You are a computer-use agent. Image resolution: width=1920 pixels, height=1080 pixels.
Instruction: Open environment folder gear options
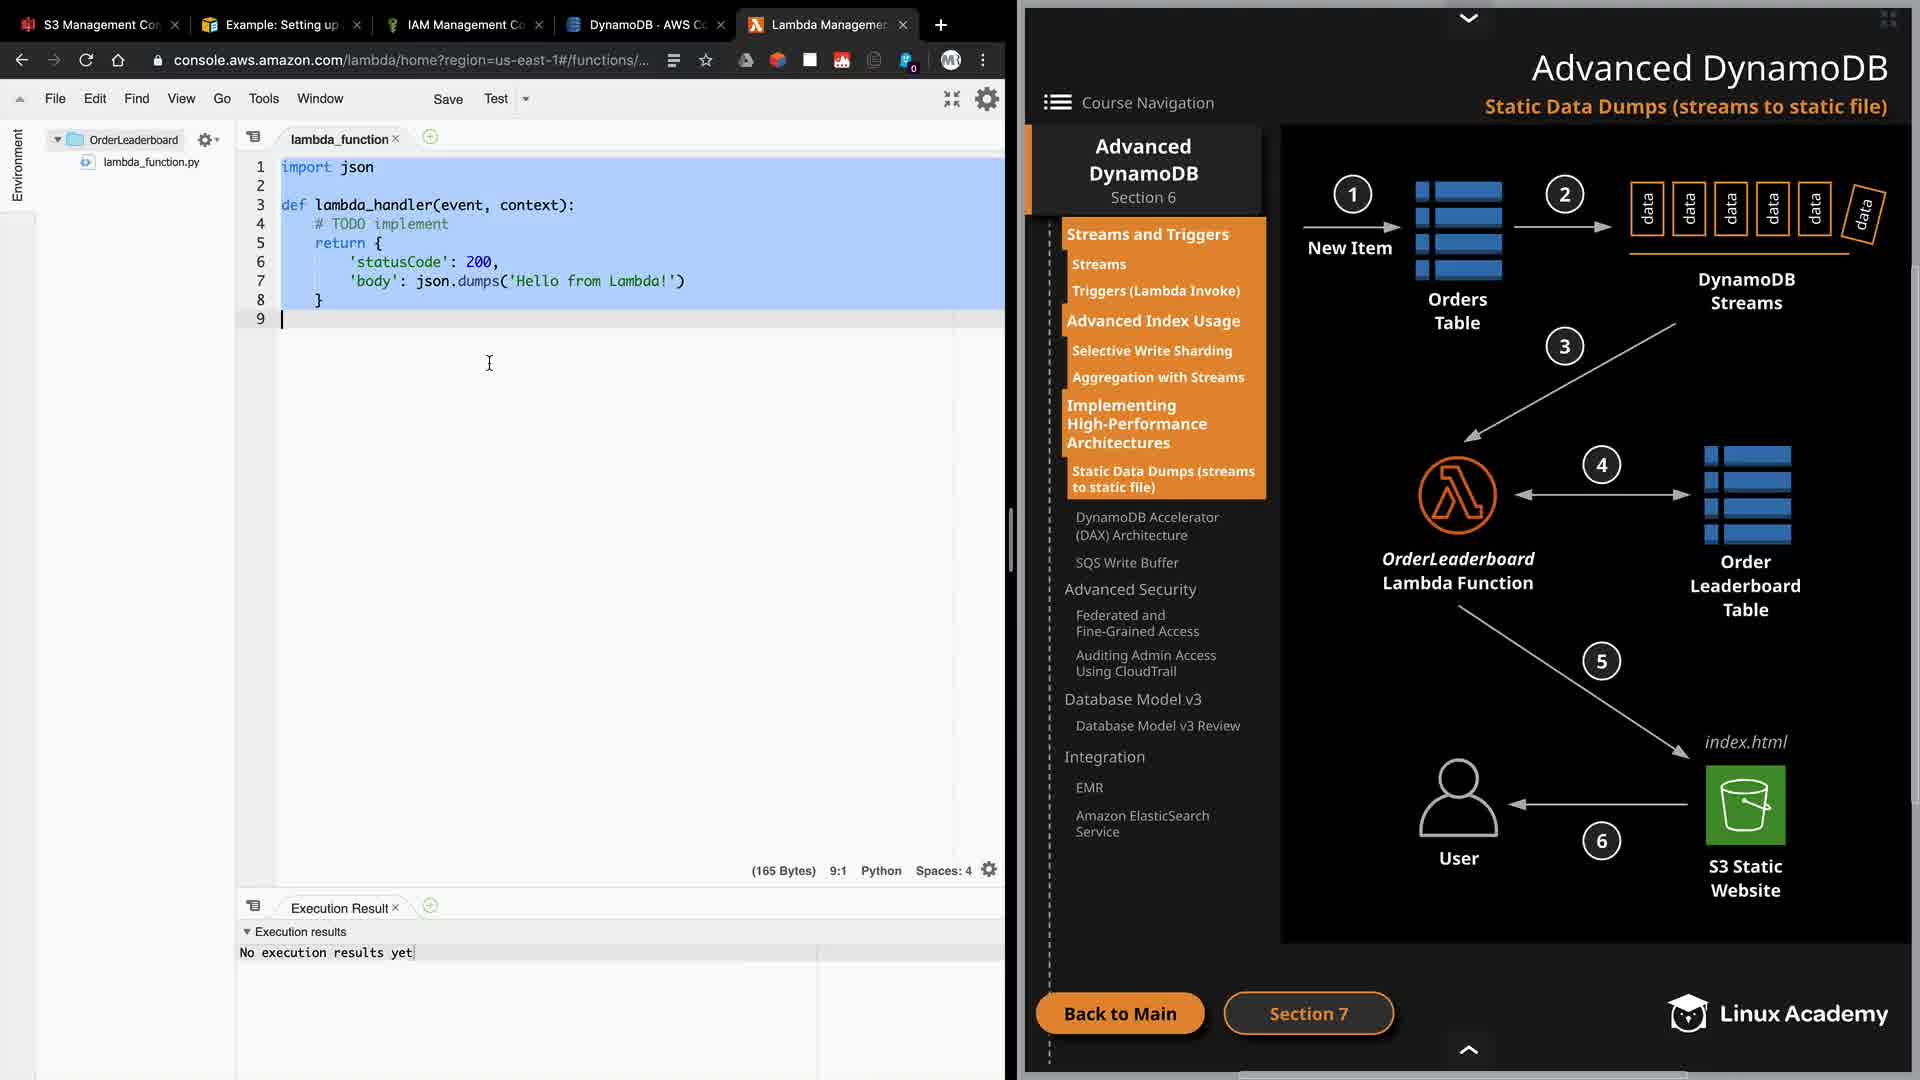point(207,140)
